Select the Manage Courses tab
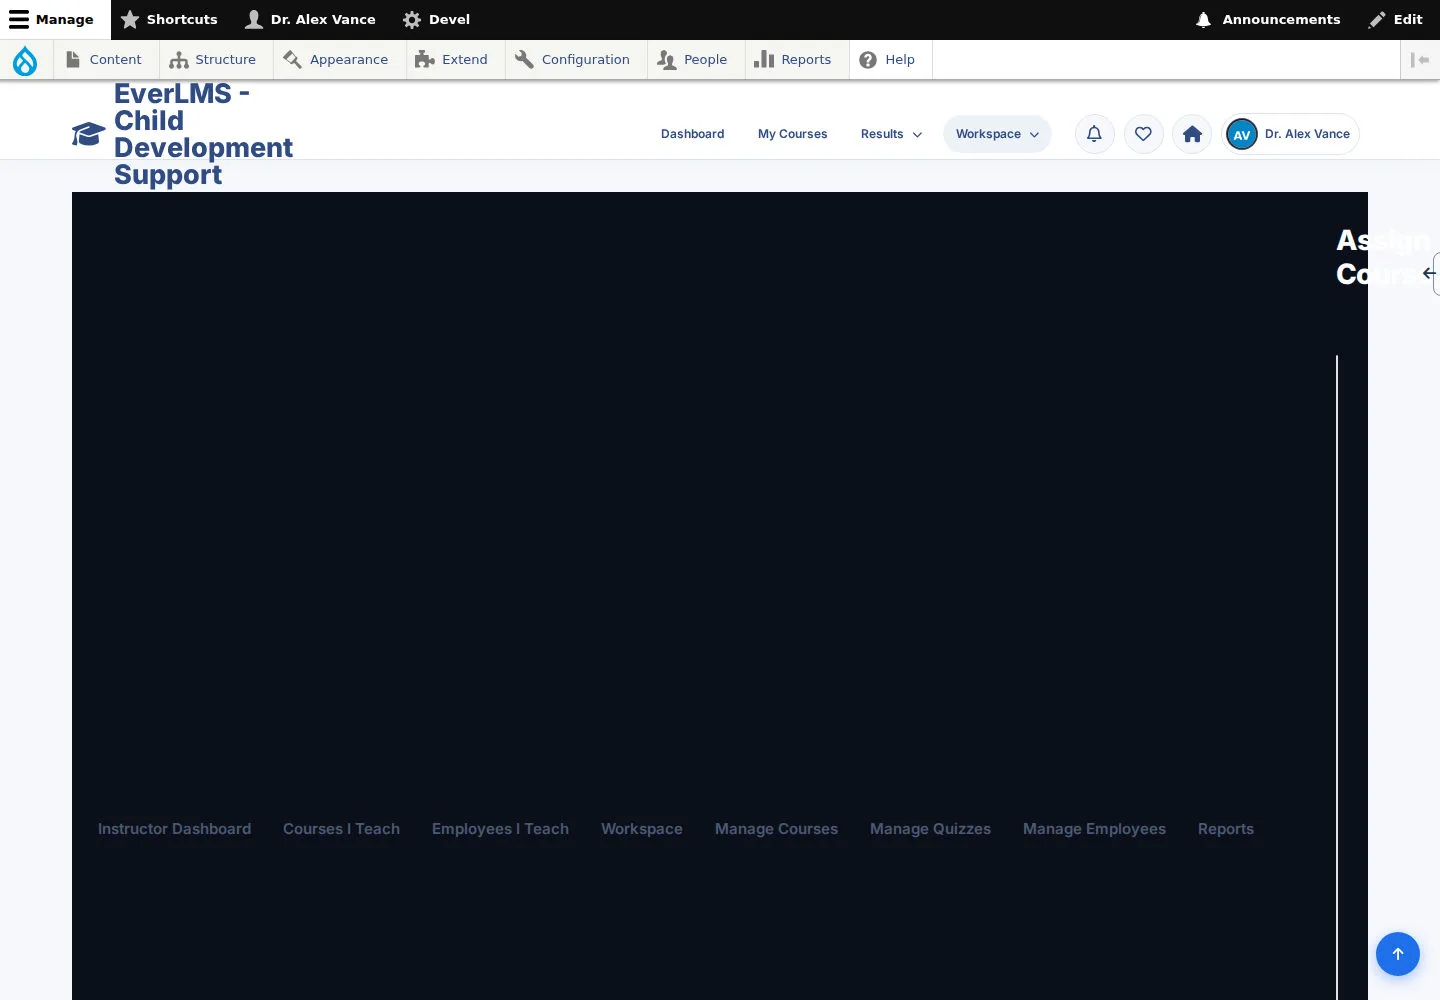 [776, 829]
